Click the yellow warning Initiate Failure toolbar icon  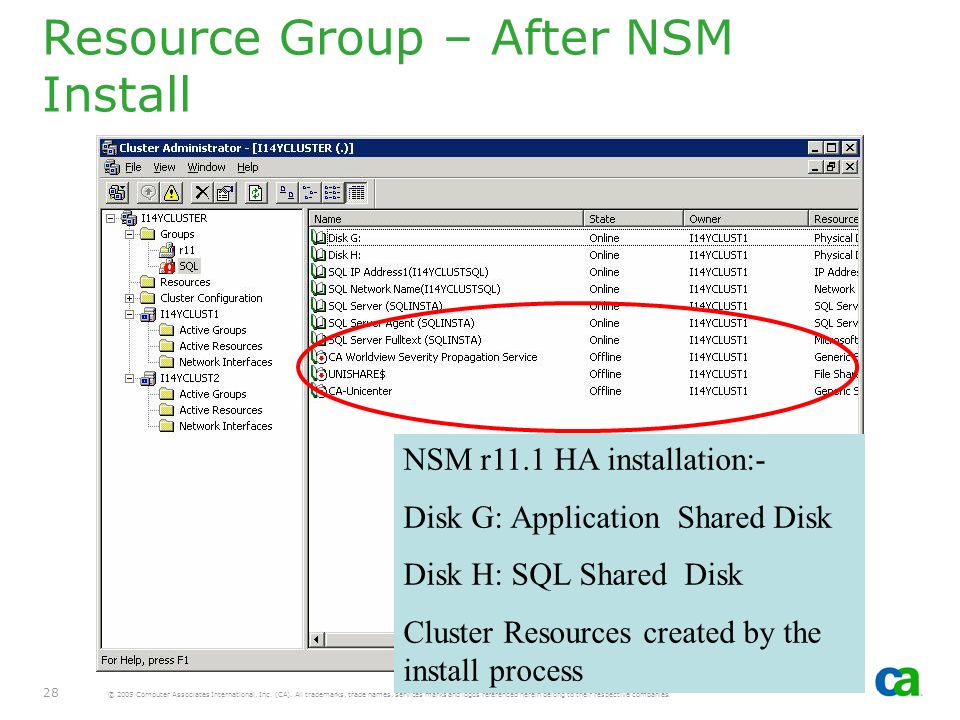point(171,193)
